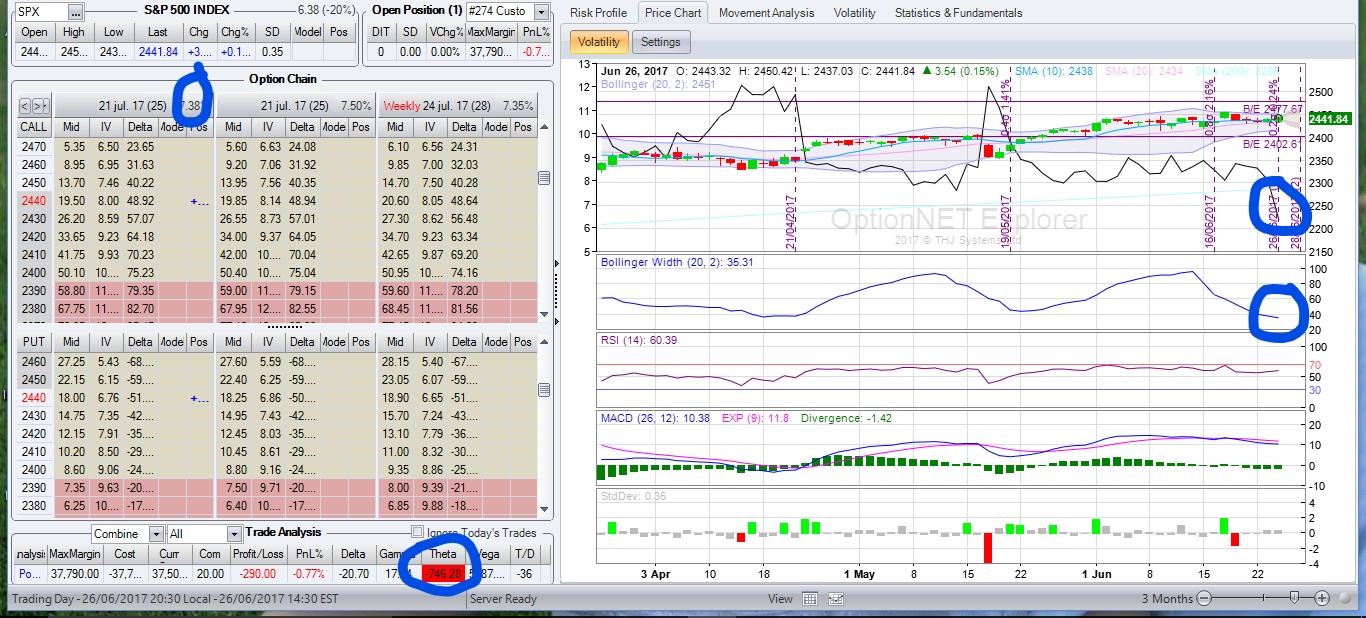The width and height of the screenshot is (1366, 618).
Task: Click the chart Settings button
Action: [660, 42]
